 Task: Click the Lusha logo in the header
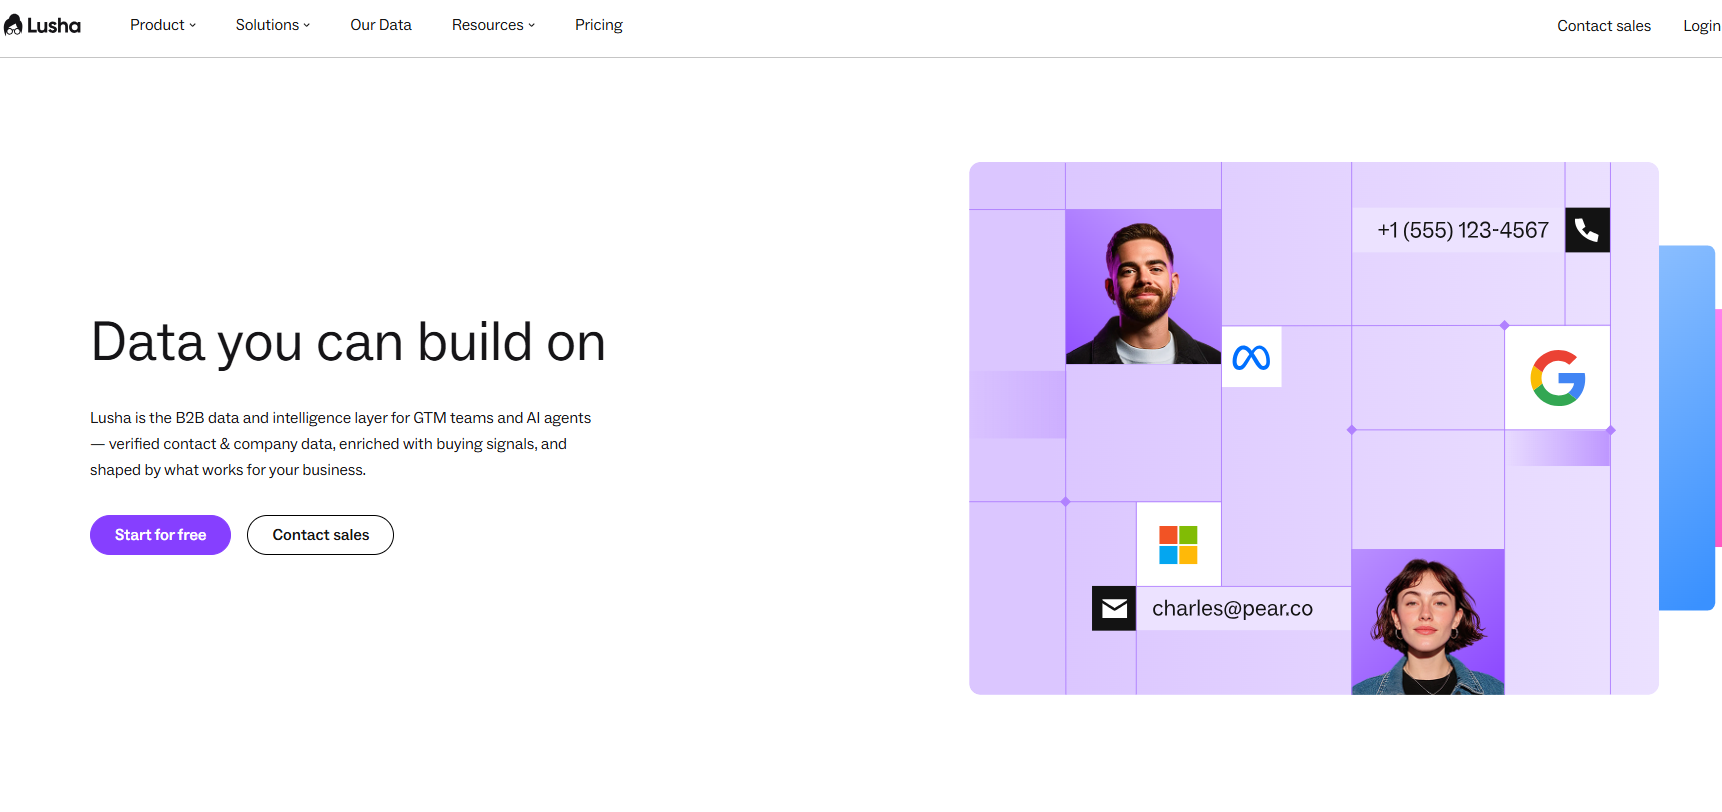coord(43,25)
